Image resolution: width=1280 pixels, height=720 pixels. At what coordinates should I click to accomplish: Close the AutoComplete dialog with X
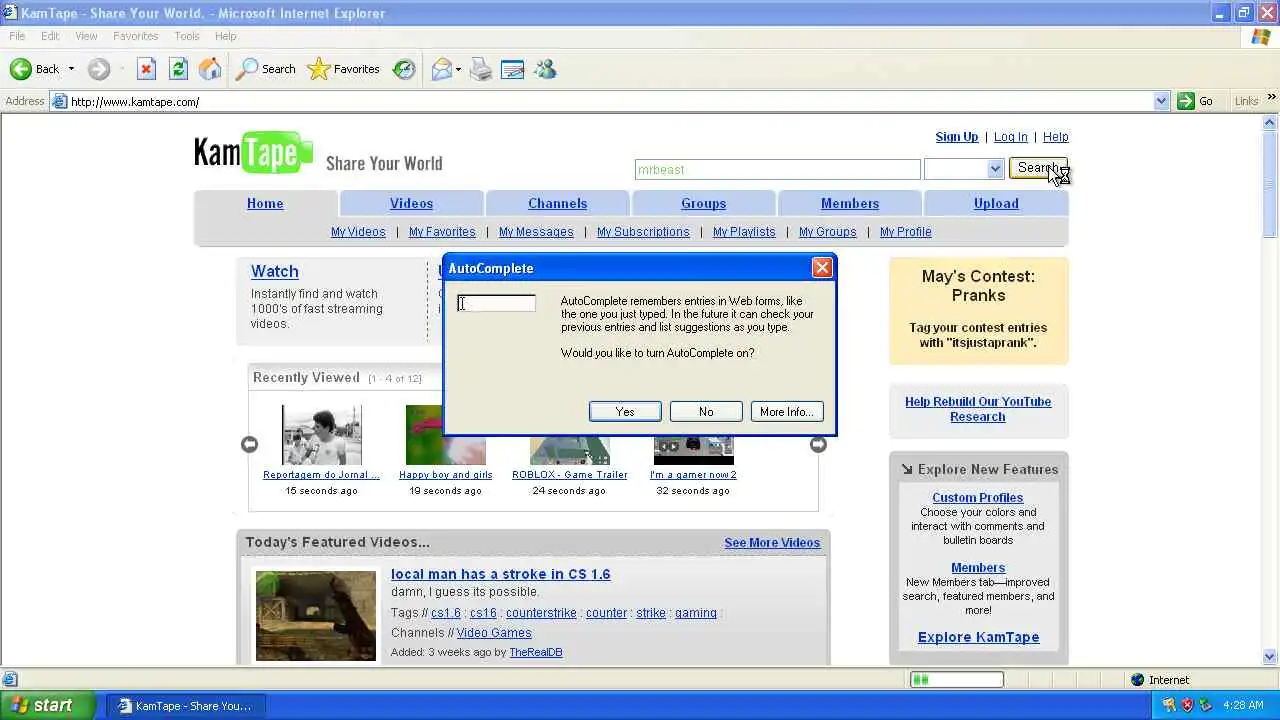coord(822,268)
